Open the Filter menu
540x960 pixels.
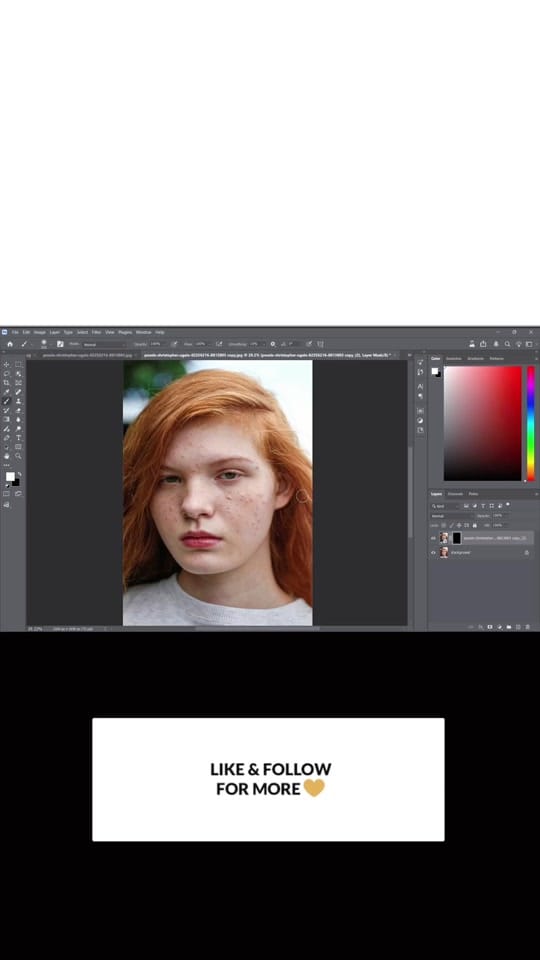point(96,332)
